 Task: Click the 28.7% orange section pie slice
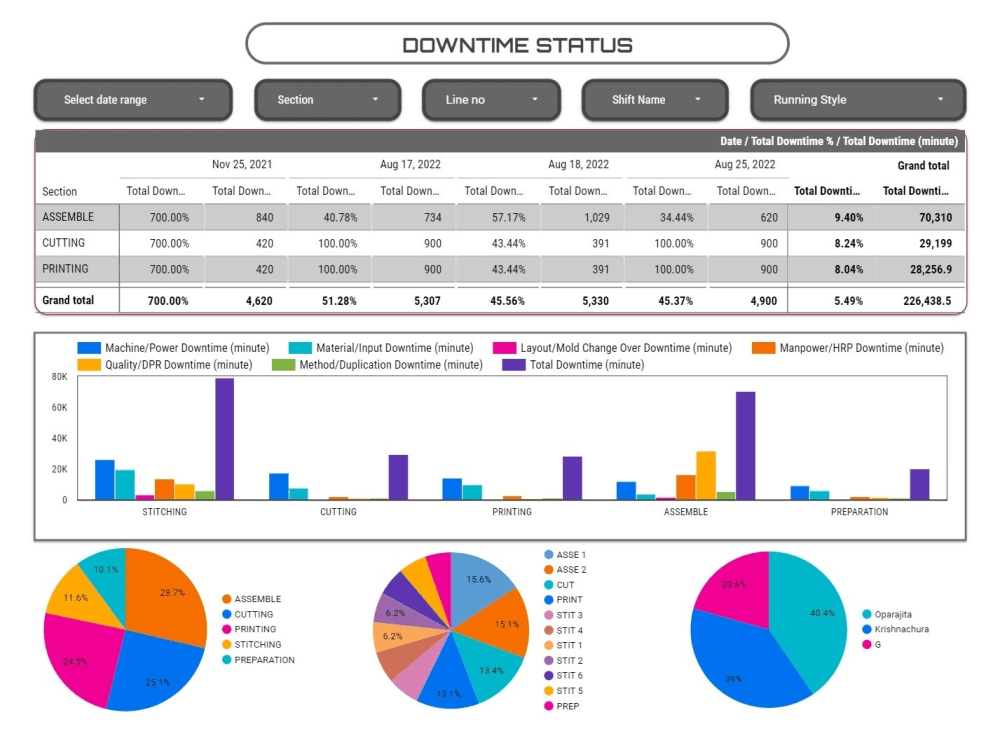(167, 598)
